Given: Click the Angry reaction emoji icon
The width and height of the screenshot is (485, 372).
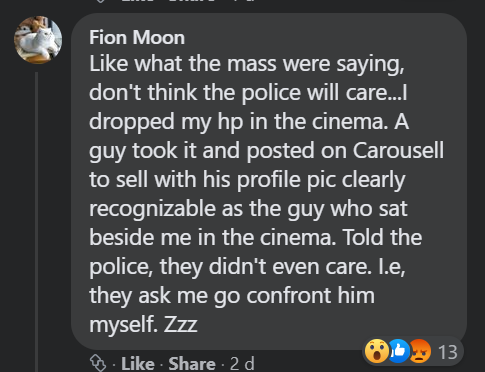Looking at the screenshot, I should click(x=420, y=351).
